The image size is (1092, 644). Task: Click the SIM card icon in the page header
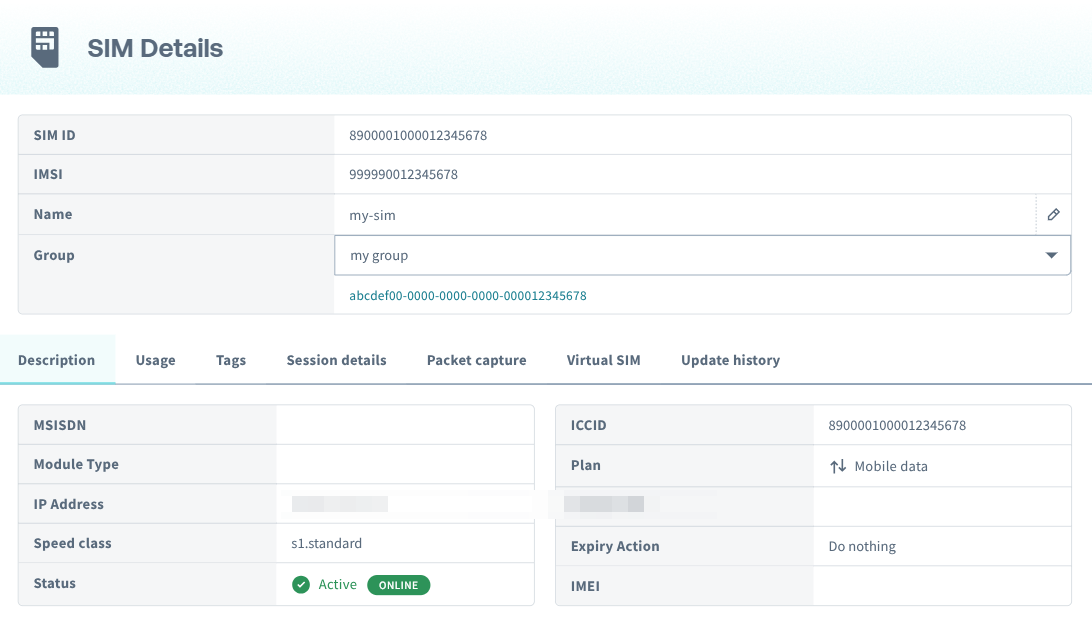[x=44, y=45]
